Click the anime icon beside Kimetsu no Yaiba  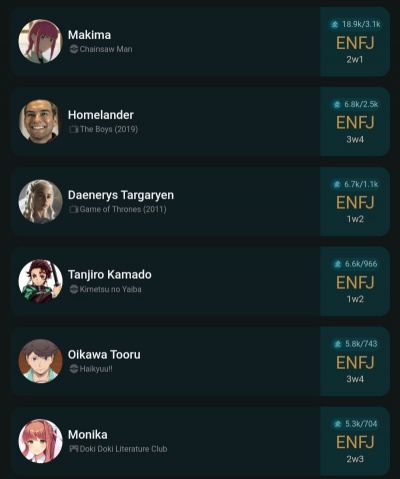click(x=74, y=289)
